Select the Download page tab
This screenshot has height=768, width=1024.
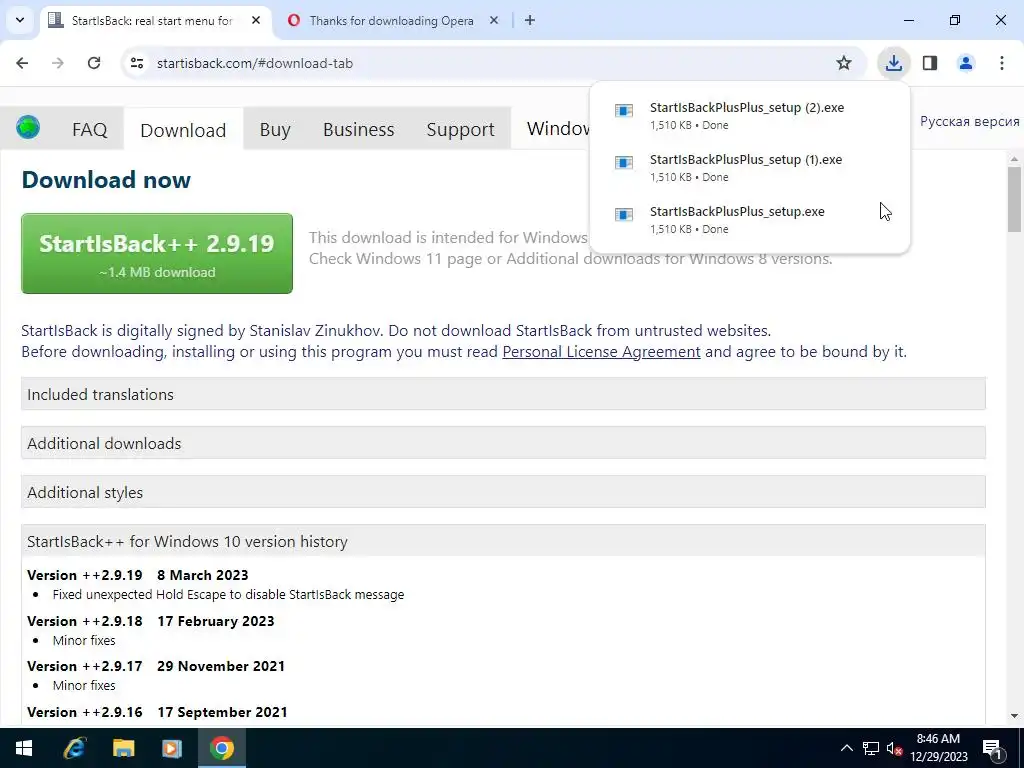tap(184, 129)
